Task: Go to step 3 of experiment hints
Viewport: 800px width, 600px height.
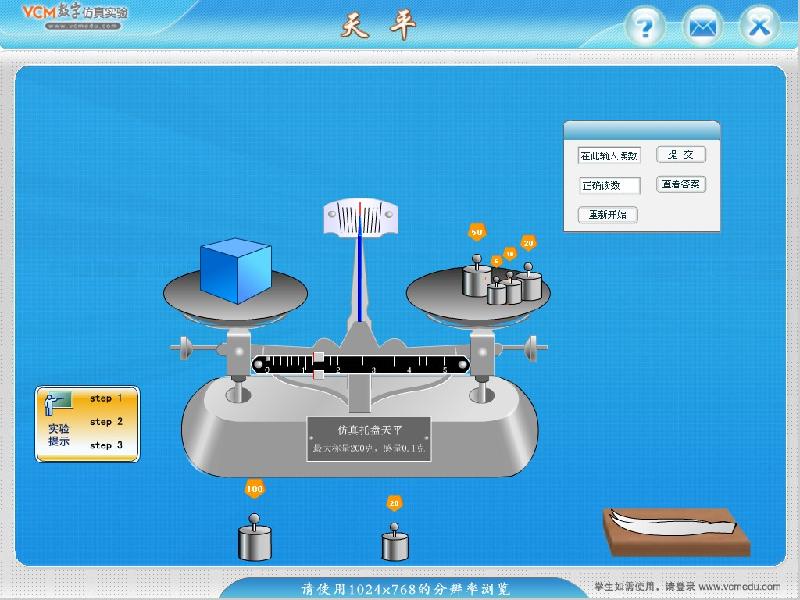Action: click(x=107, y=446)
